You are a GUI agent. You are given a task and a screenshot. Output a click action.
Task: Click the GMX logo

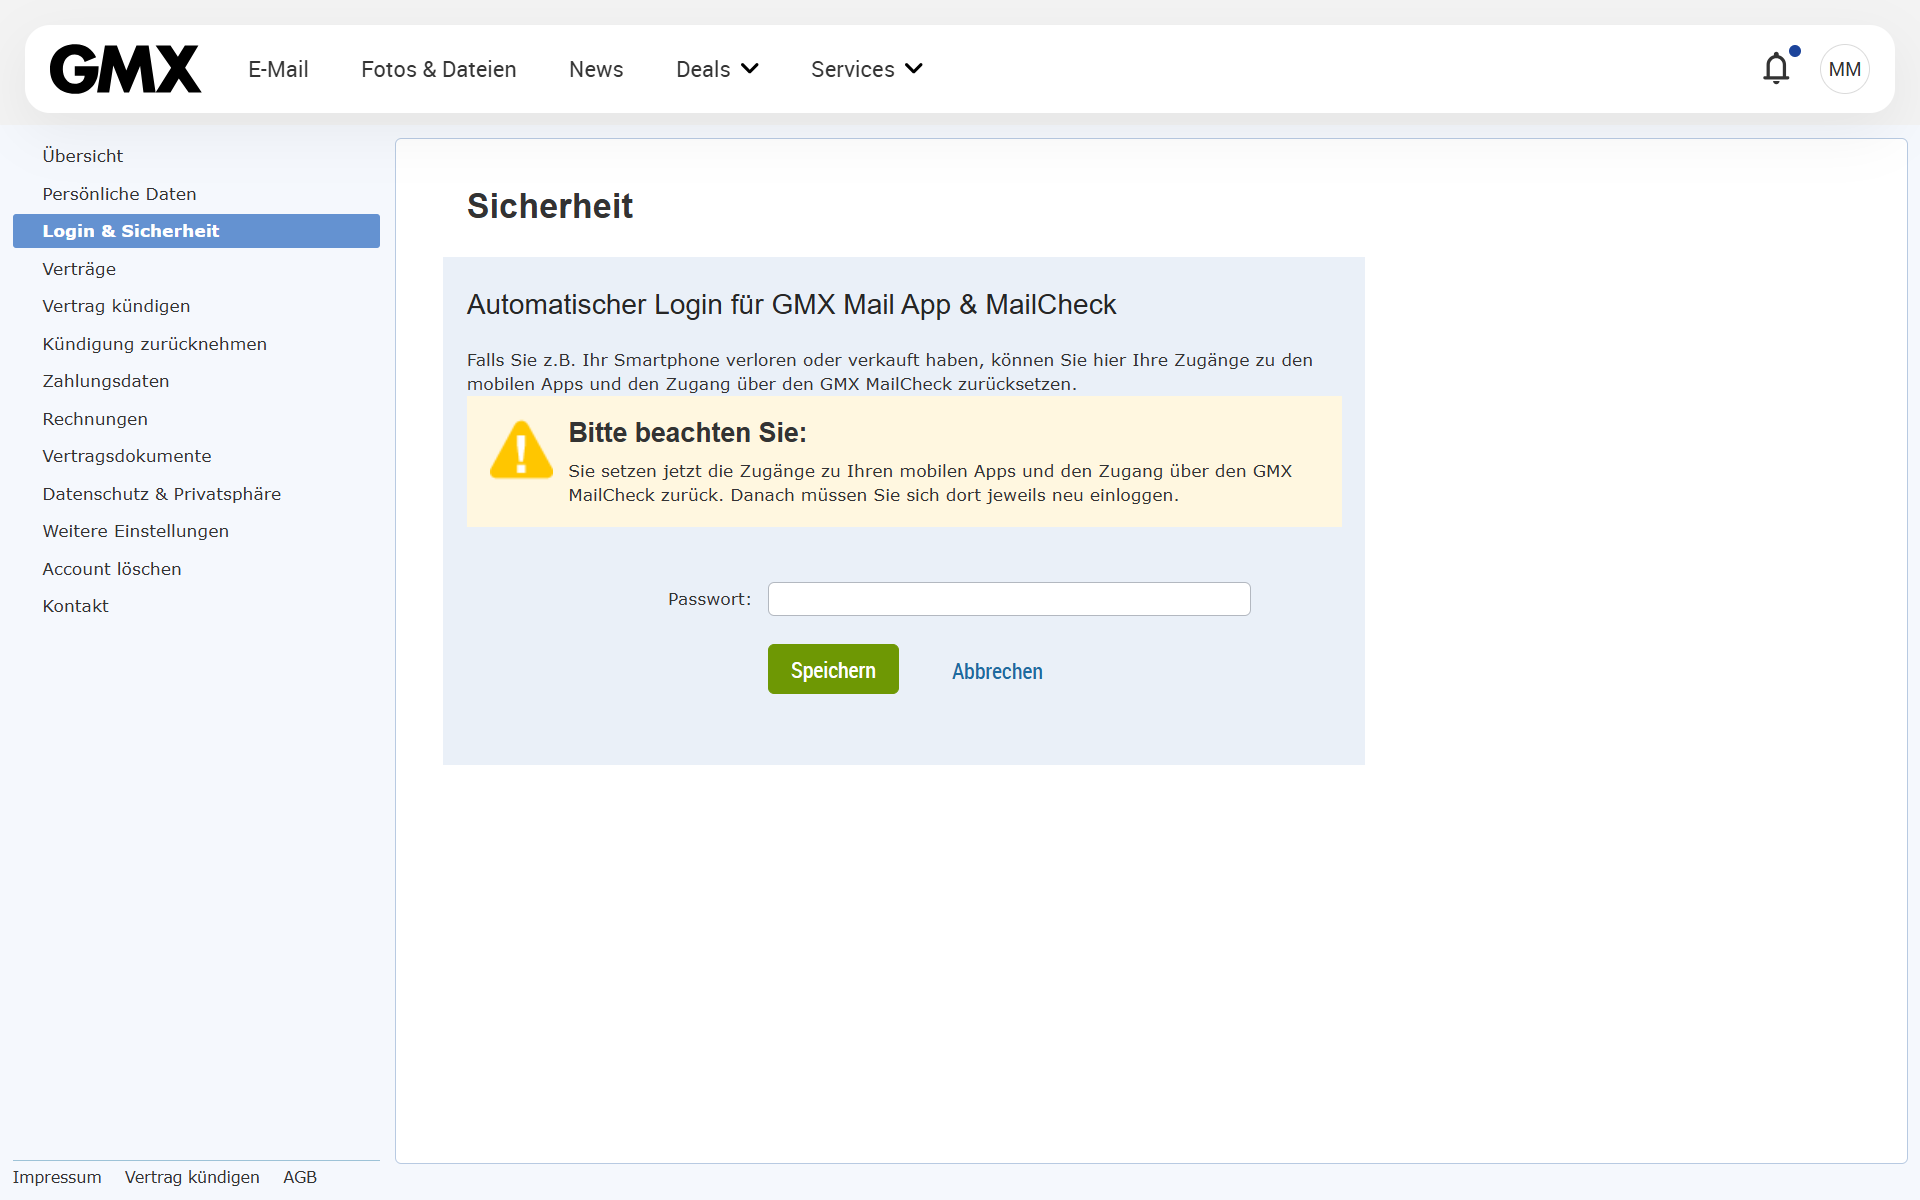click(x=125, y=69)
